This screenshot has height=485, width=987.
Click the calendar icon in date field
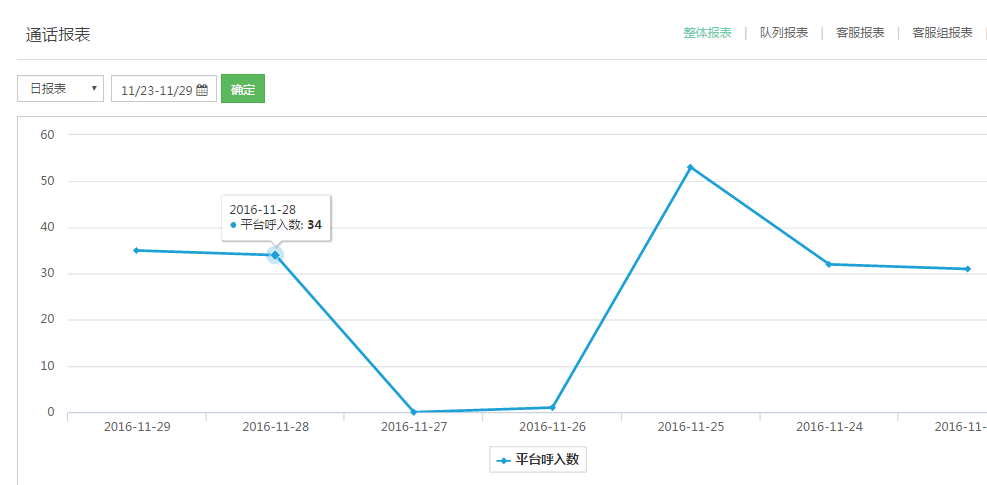202,90
